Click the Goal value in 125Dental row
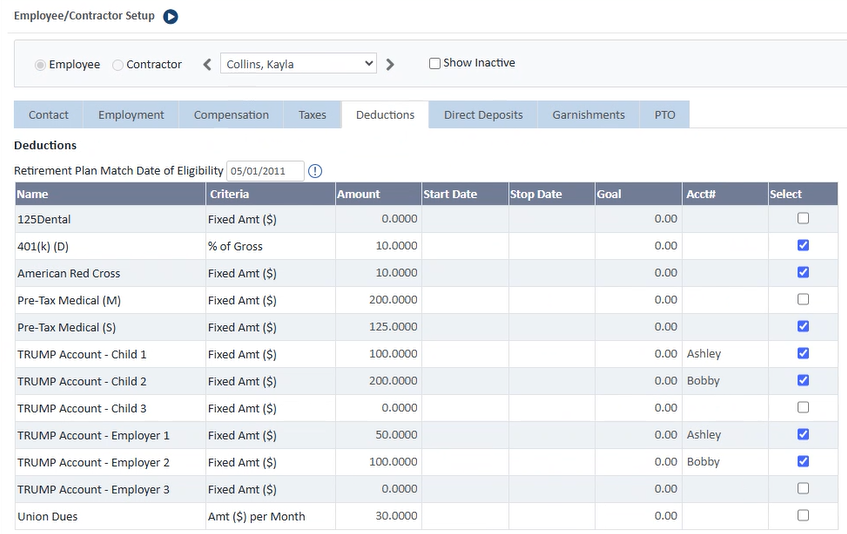This screenshot has width=847, height=534. 666,219
